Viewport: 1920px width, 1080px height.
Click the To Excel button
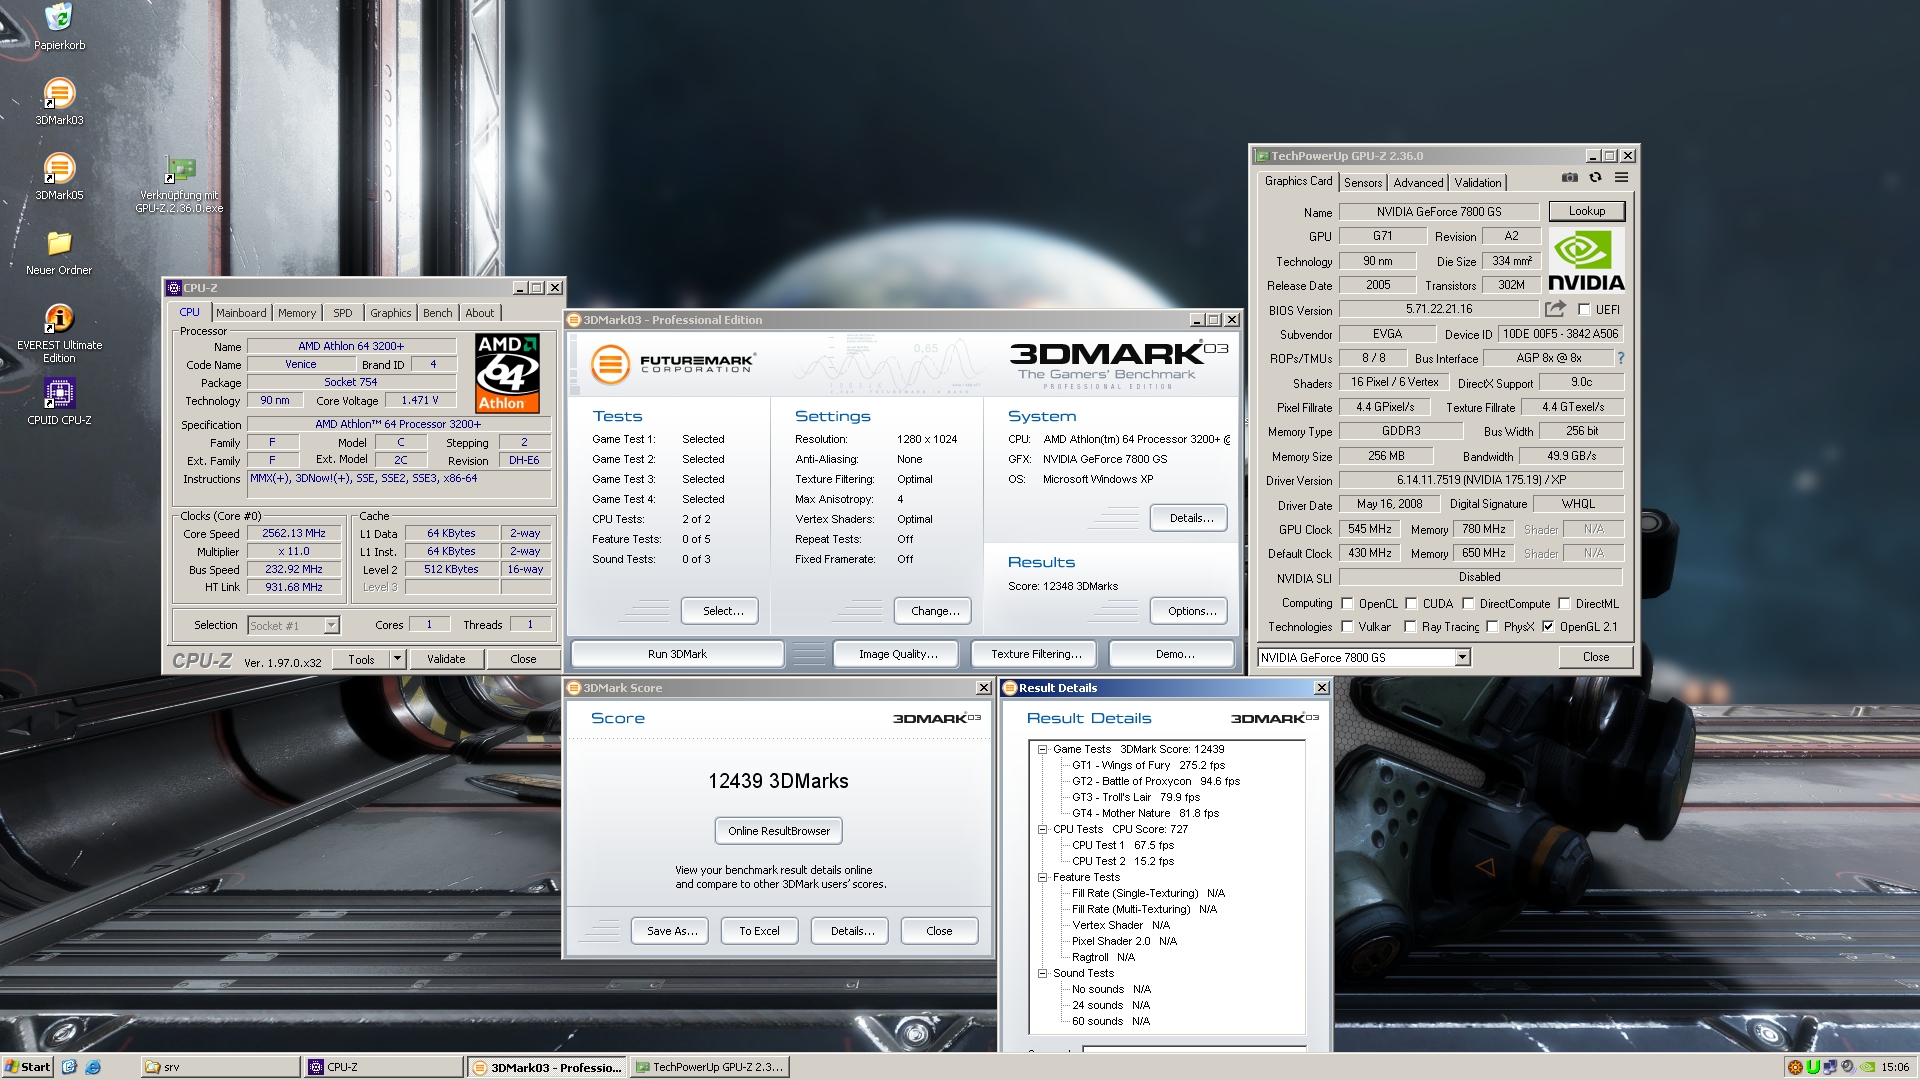tap(759, 931)
